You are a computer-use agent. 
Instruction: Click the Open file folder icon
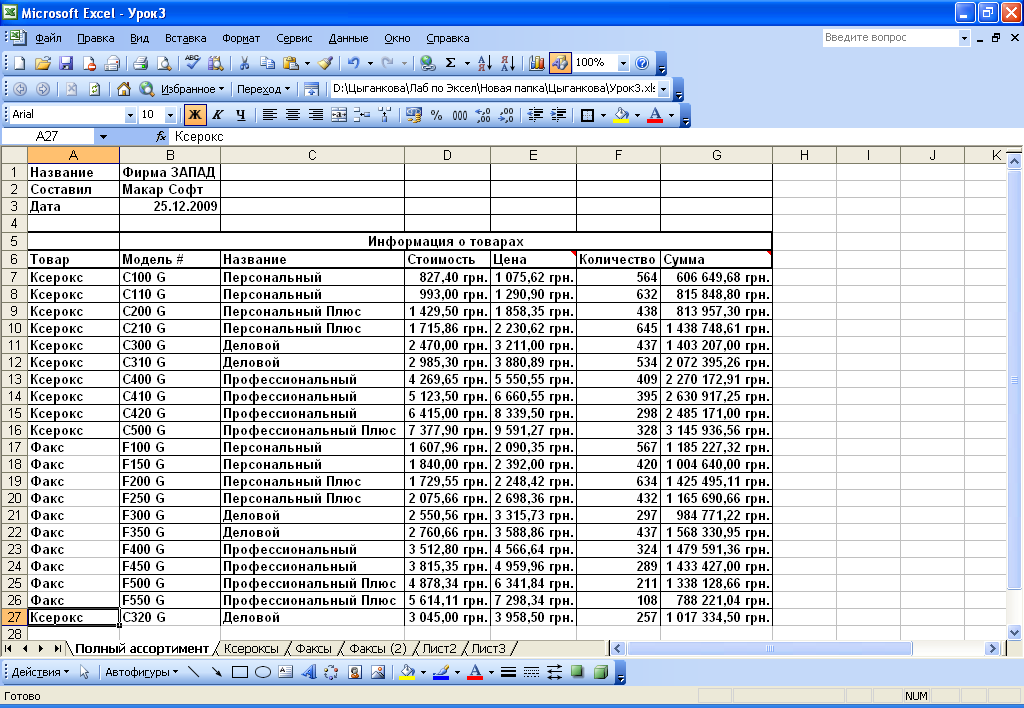pyautogui.click(x=43, y=63)
